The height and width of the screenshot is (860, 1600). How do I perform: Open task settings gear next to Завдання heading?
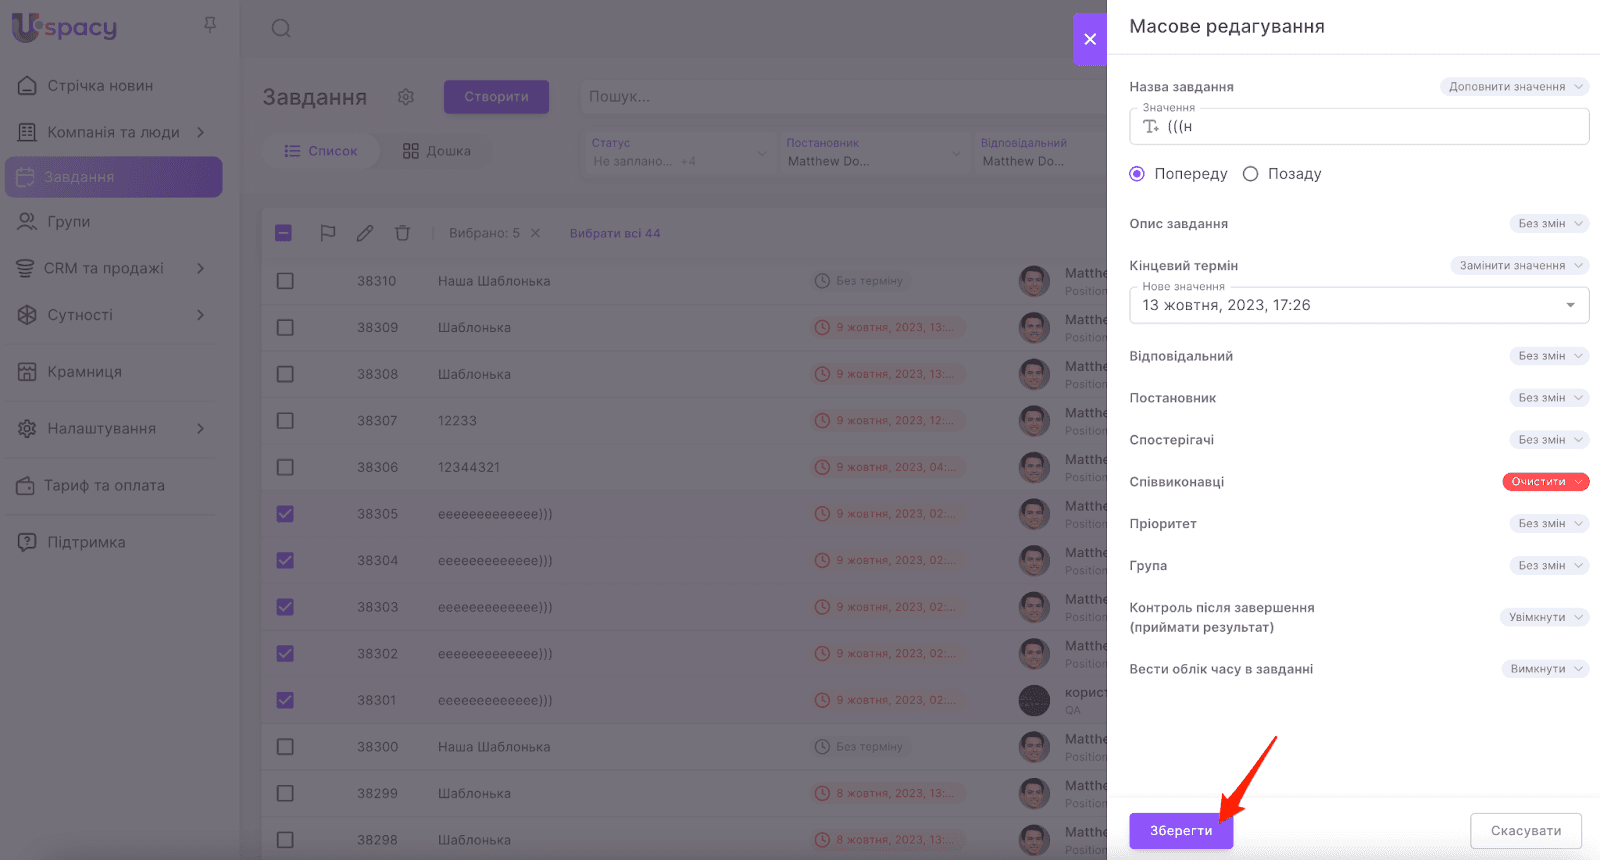(x=405, y=97)
